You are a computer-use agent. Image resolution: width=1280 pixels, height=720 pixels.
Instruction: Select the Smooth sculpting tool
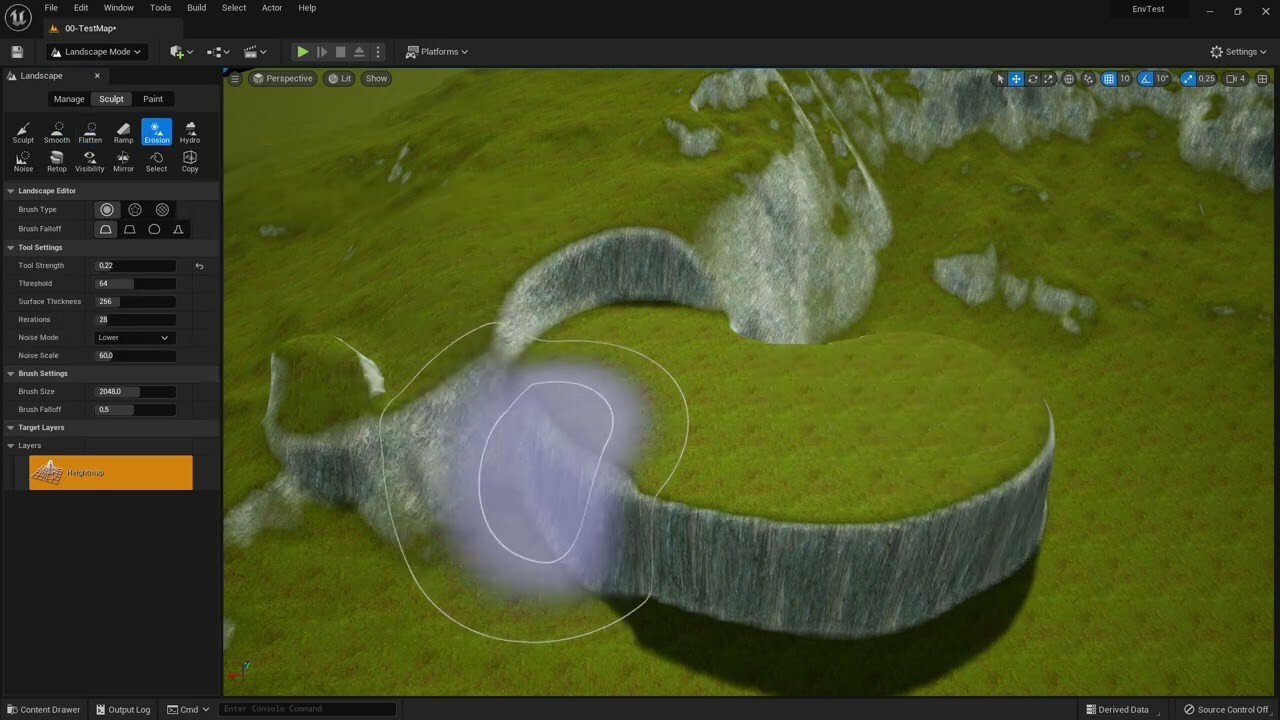coord(56,131)
